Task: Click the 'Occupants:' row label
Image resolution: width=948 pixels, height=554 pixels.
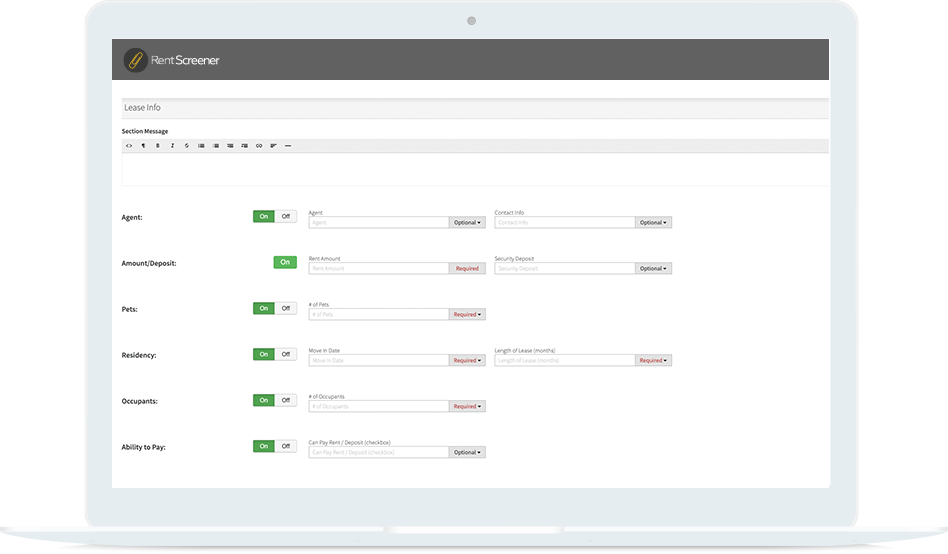Action: pos(139,402)
